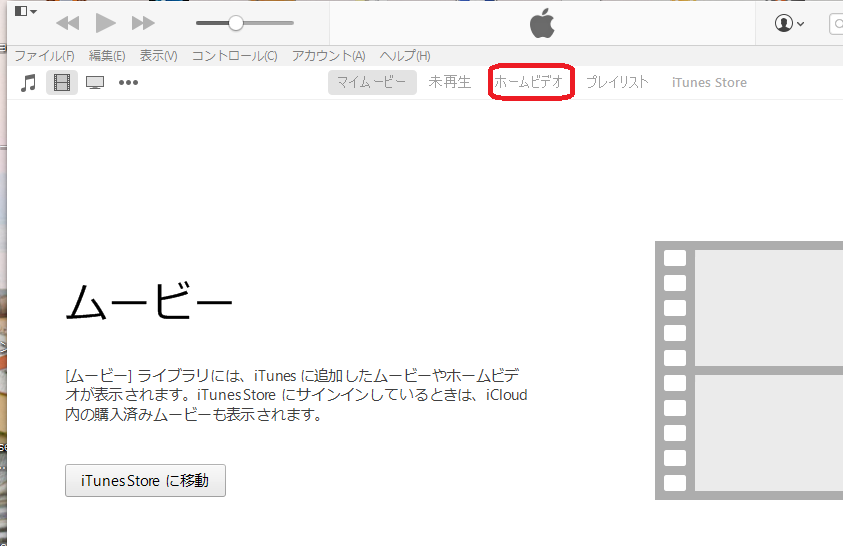The width and height of the screenshot is (843, 546).
Task: Switch to the Music library icon
Action: coord(28,83)
